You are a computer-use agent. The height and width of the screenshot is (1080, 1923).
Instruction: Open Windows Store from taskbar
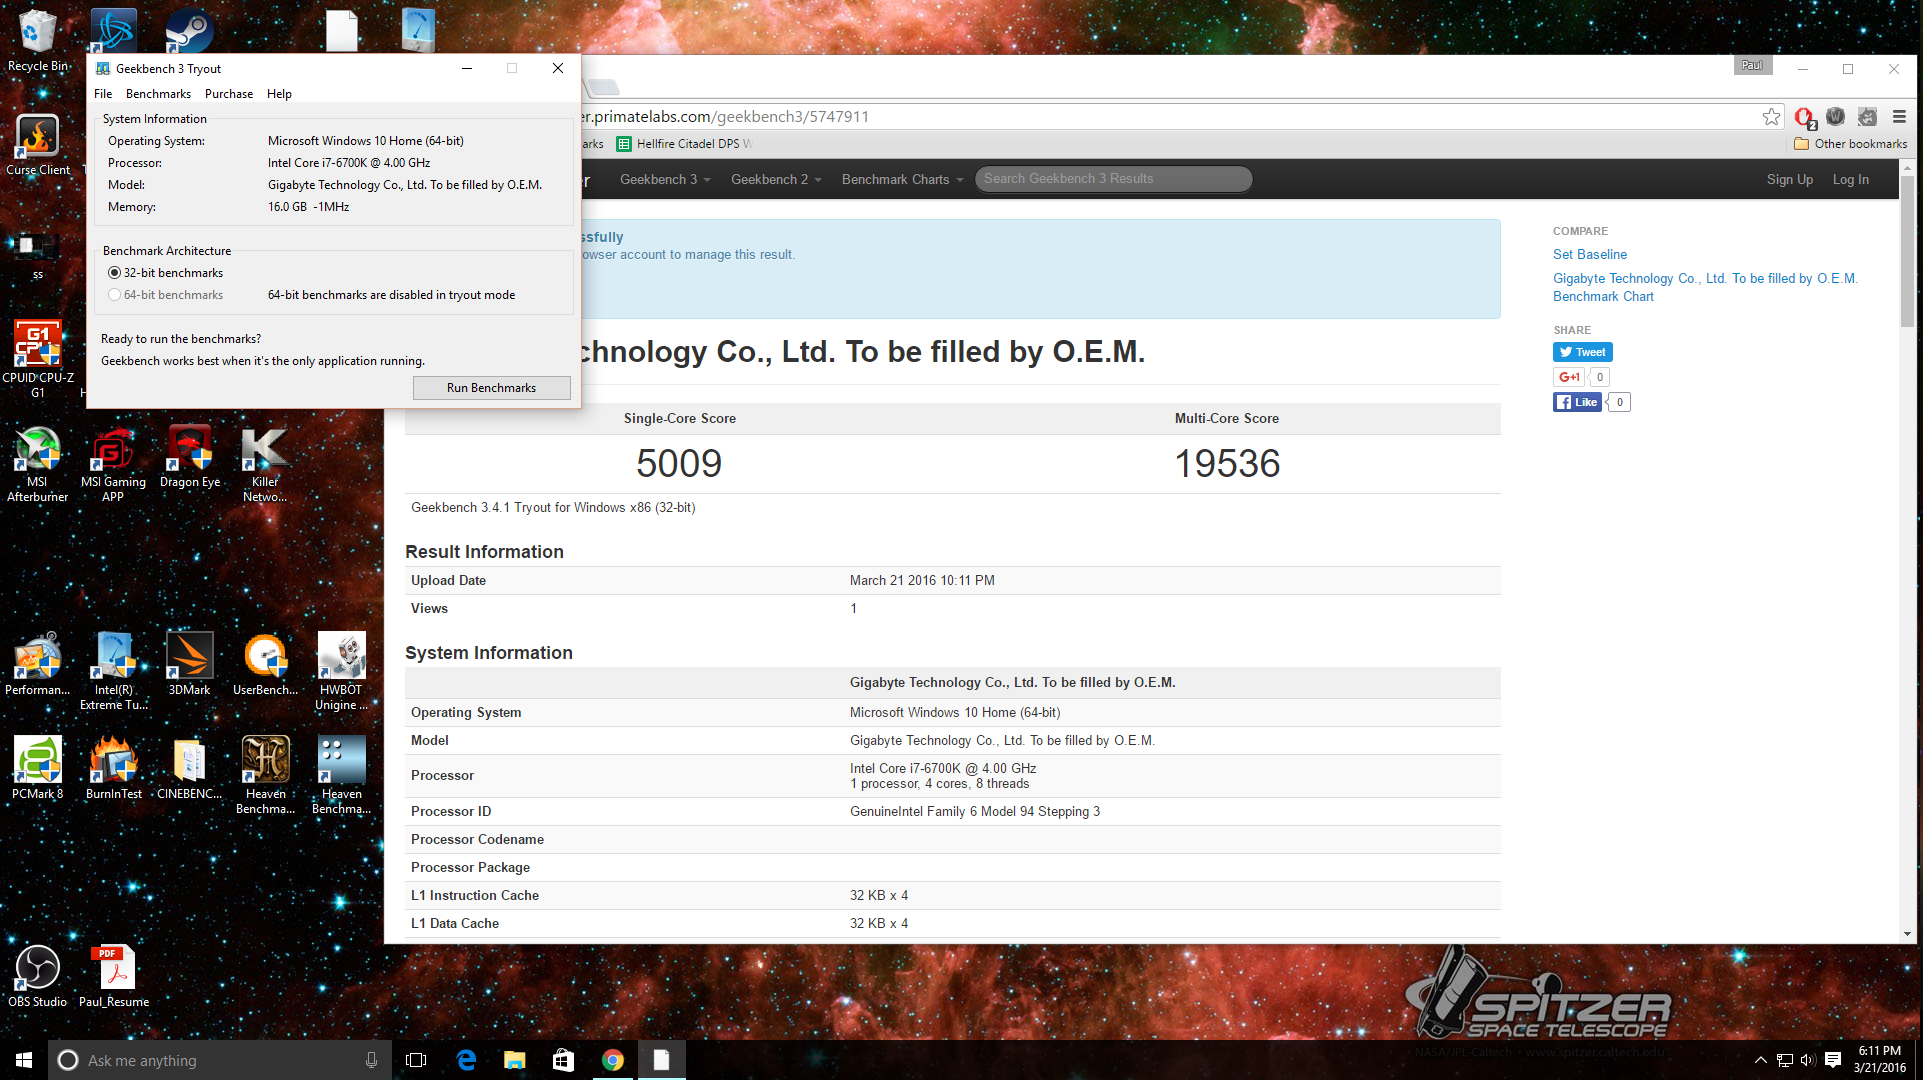point(563,1060)
